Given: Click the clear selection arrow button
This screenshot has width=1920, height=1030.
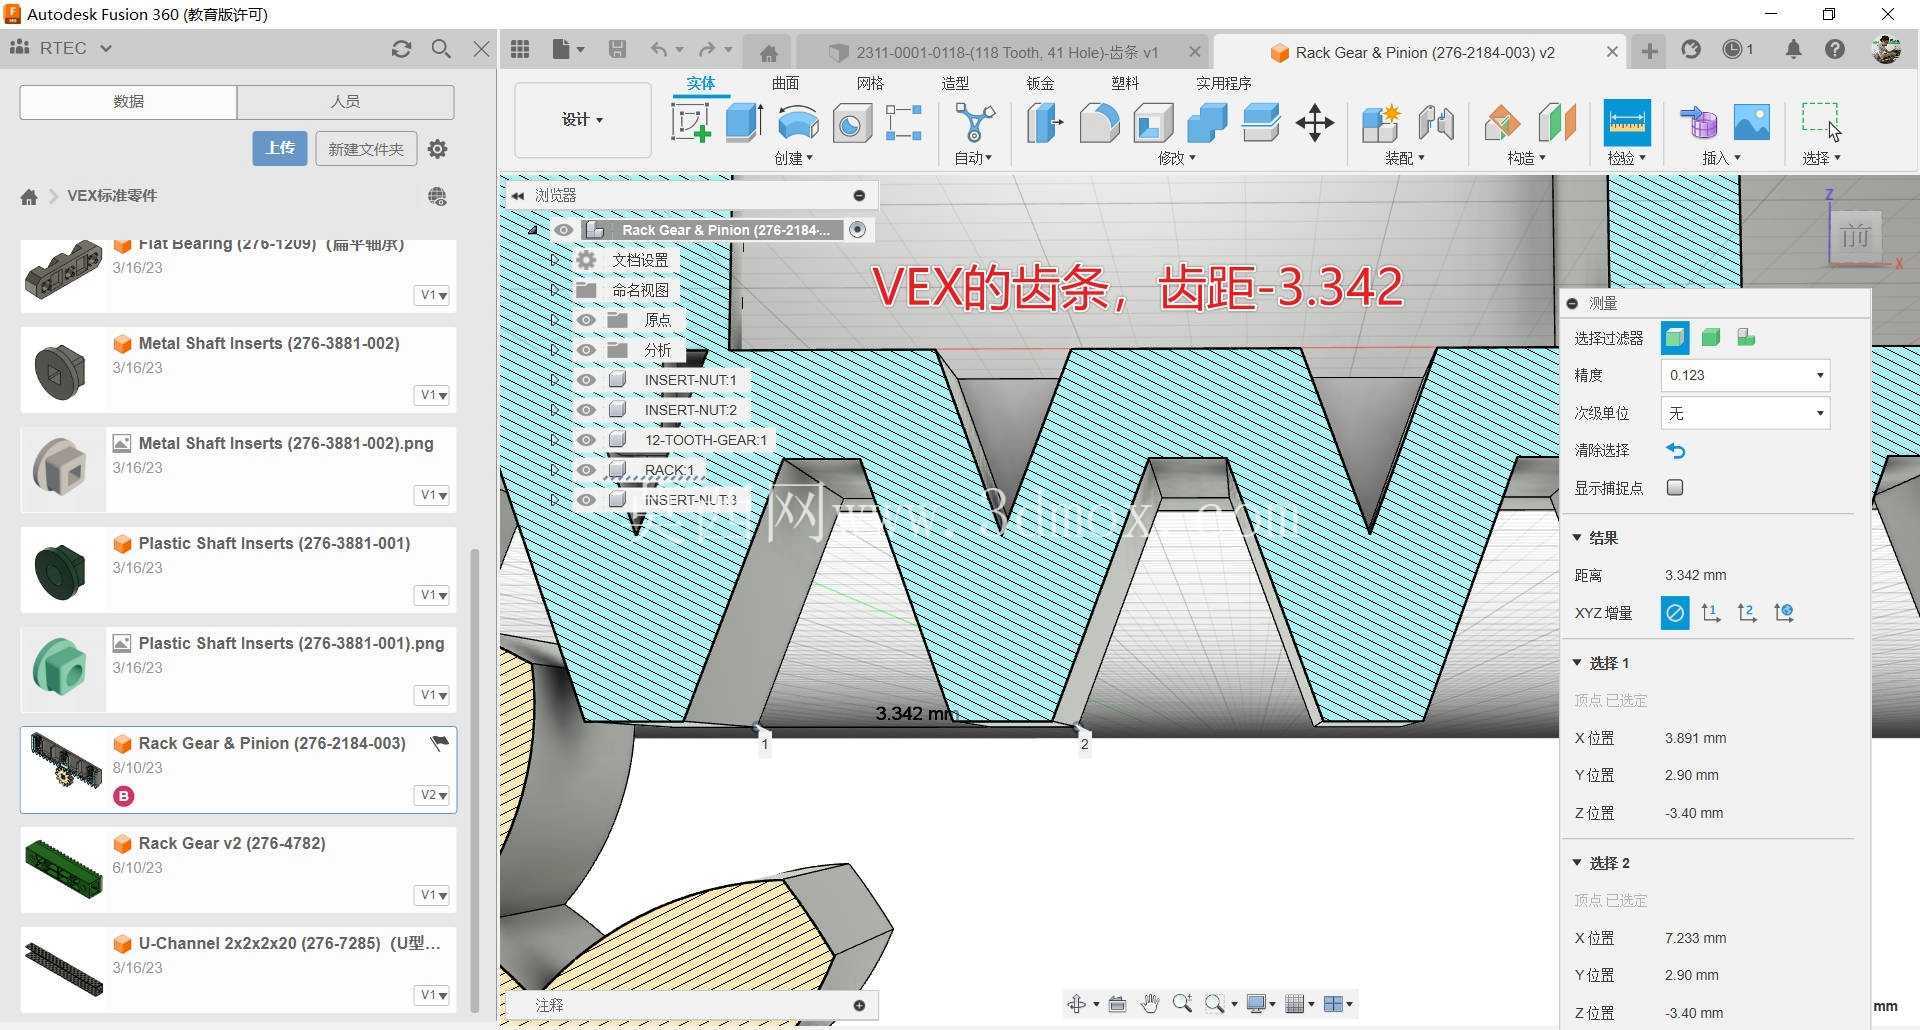Looking at the screenshot, I should click(1675, 451).
